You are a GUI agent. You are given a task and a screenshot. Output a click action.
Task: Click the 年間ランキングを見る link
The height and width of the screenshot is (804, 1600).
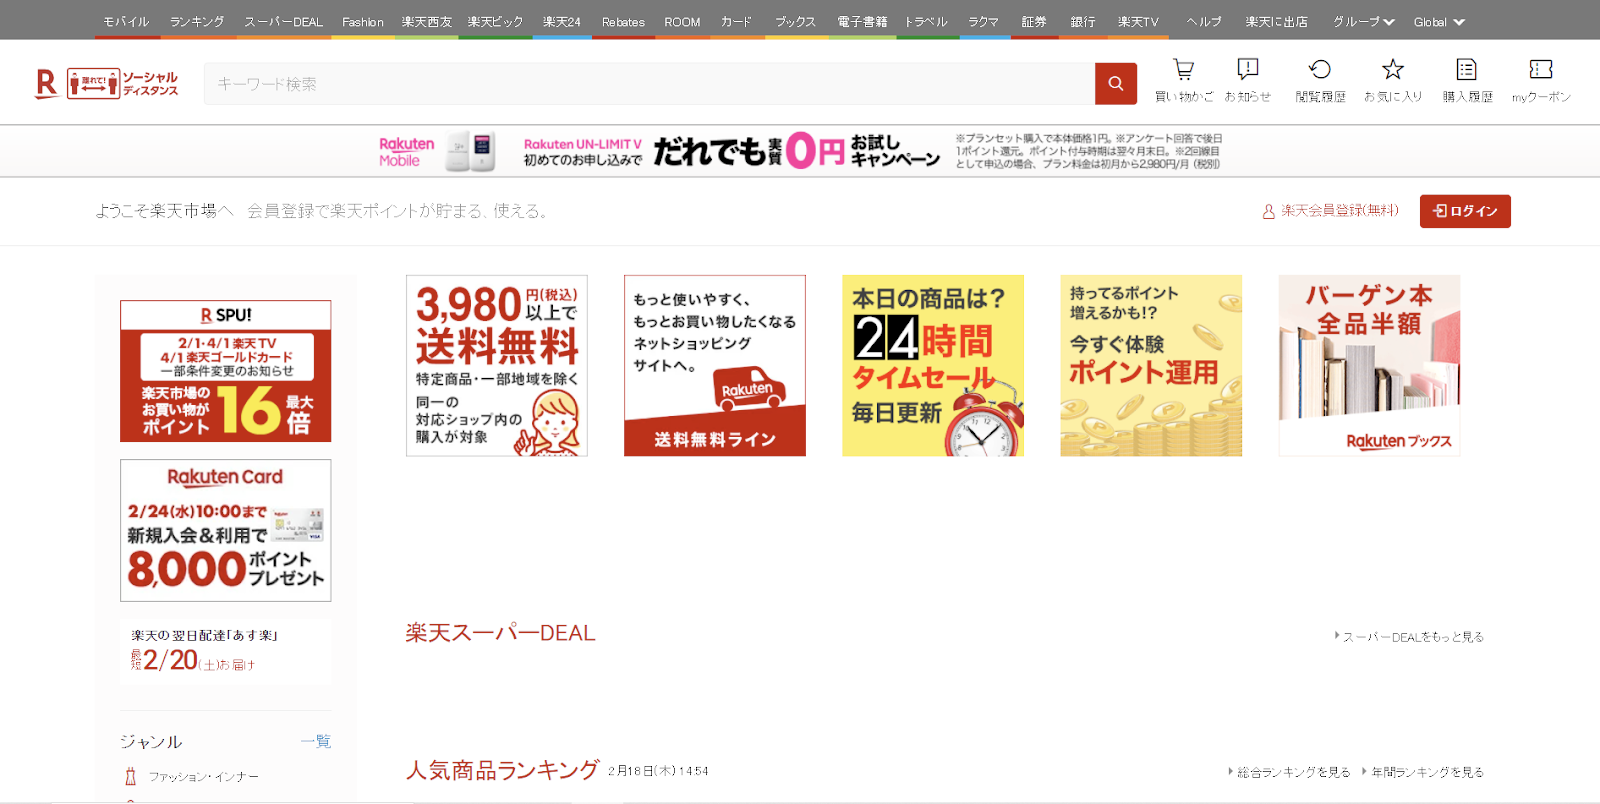click(1427, 772)
